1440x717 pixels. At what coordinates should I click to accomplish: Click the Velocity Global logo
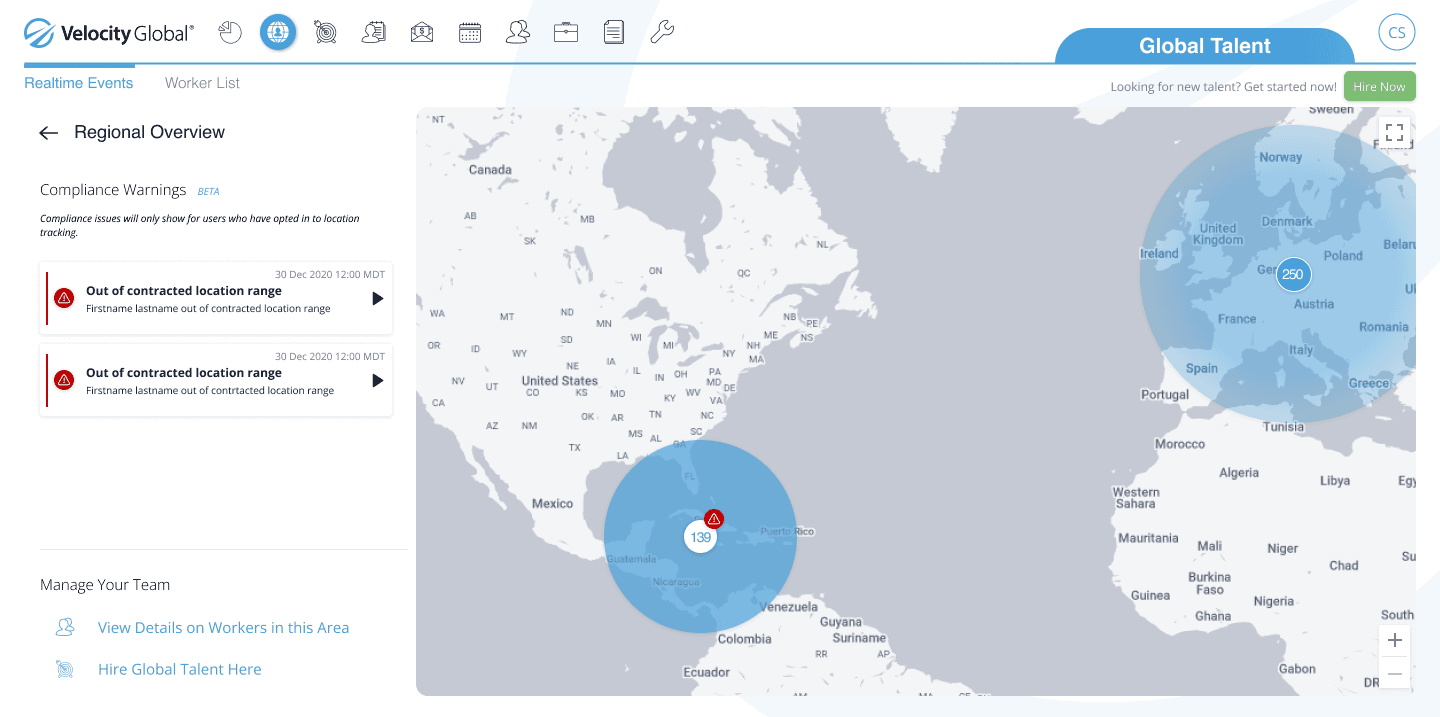tap(109, 33)
